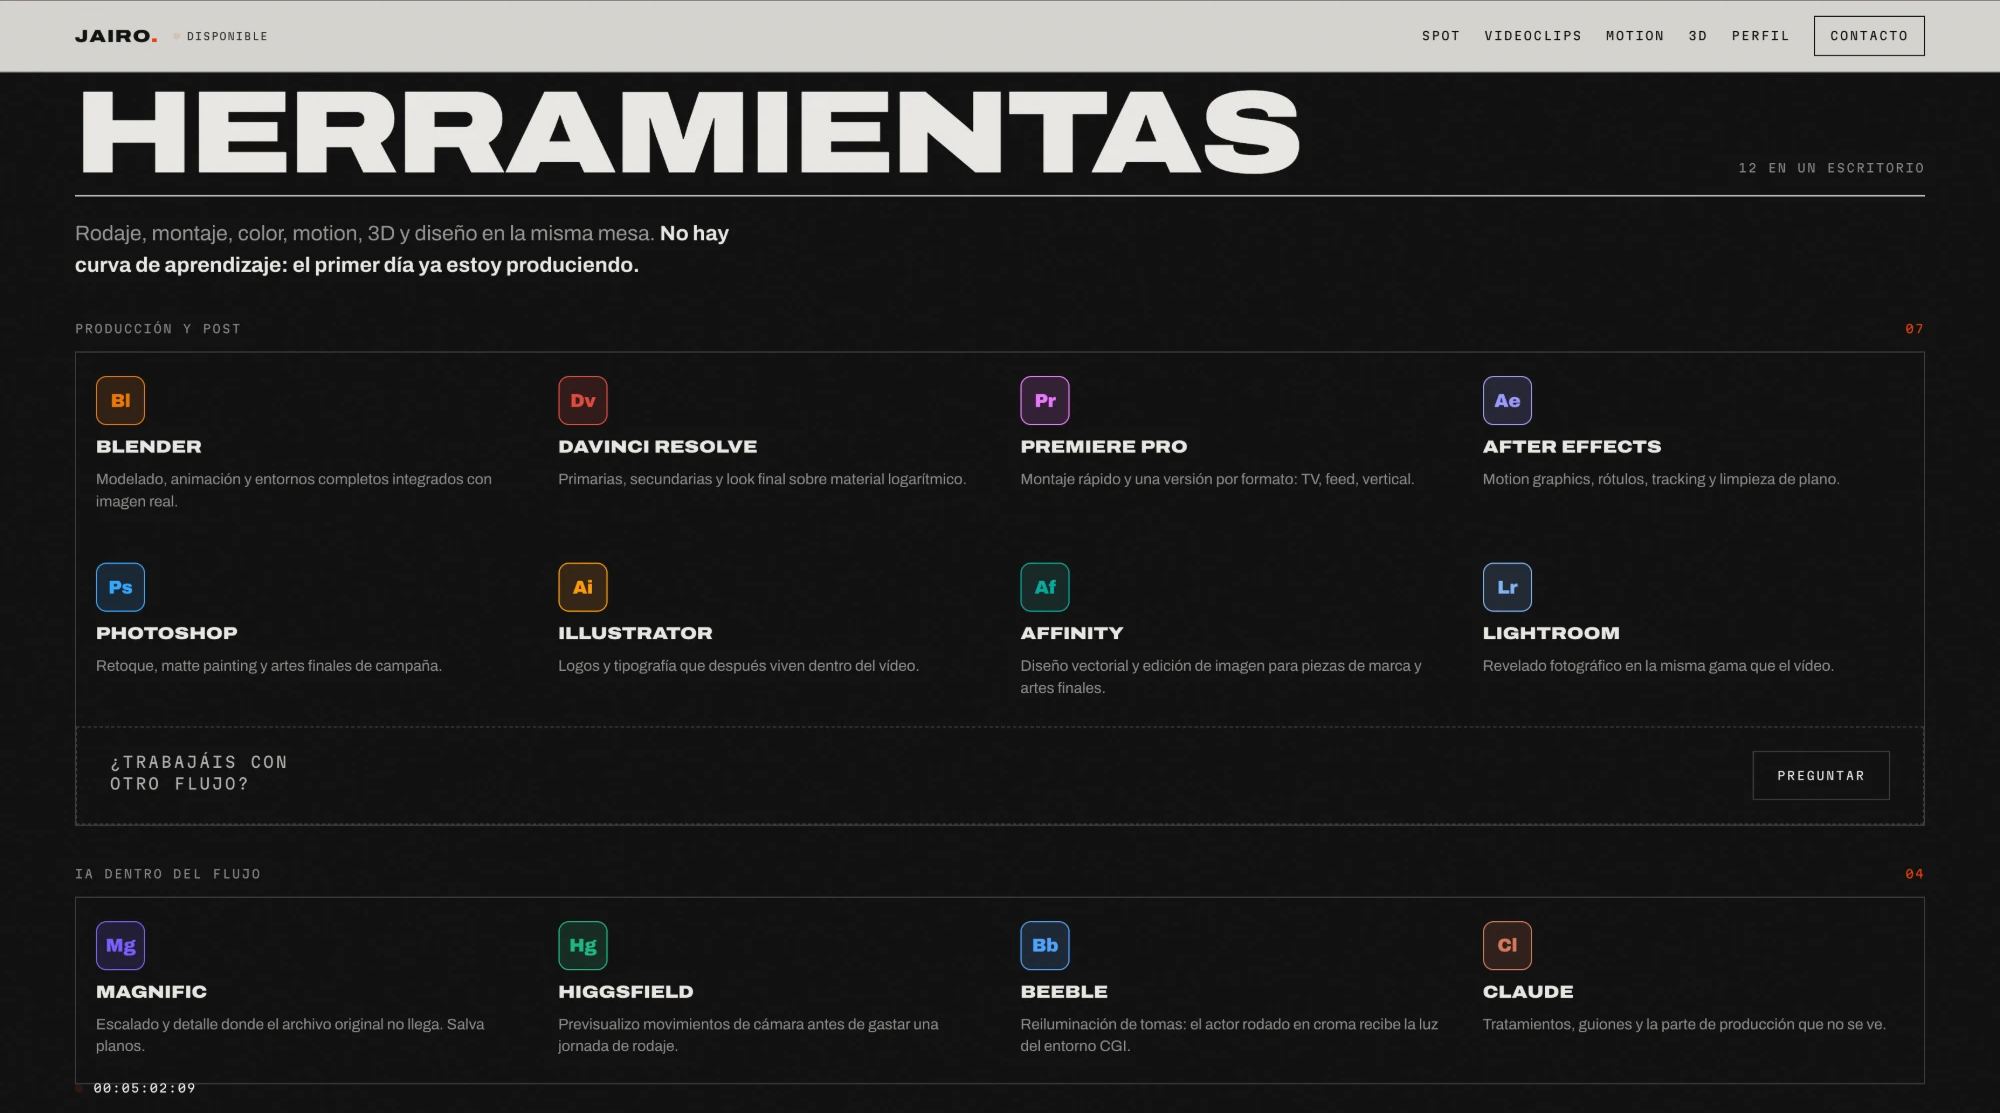Select the Affinity 'Af' icon
Image resolution: width=2000 pixels, height=1113 pixels.
(x=1044, y=587)
